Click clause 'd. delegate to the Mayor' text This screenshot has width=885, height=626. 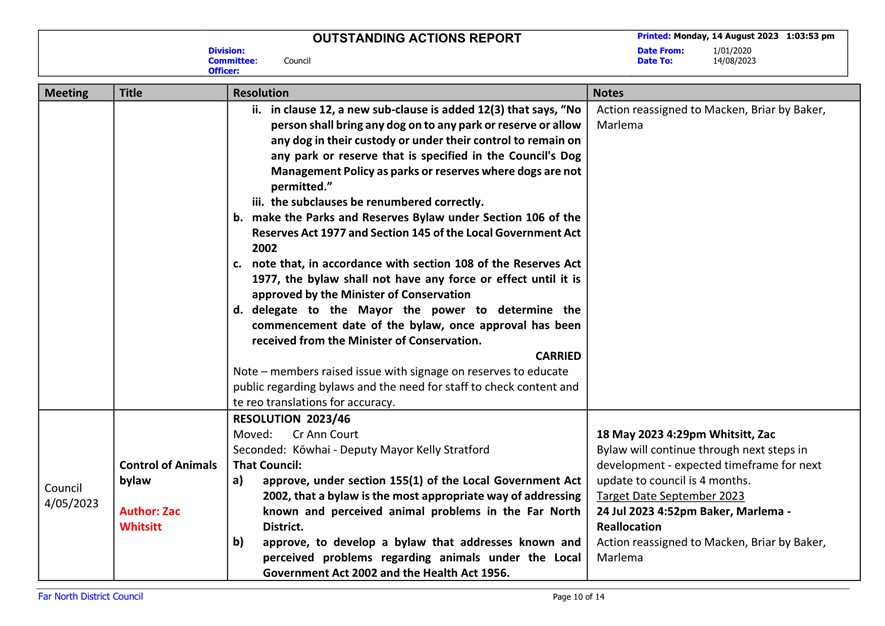coord(407,325)
